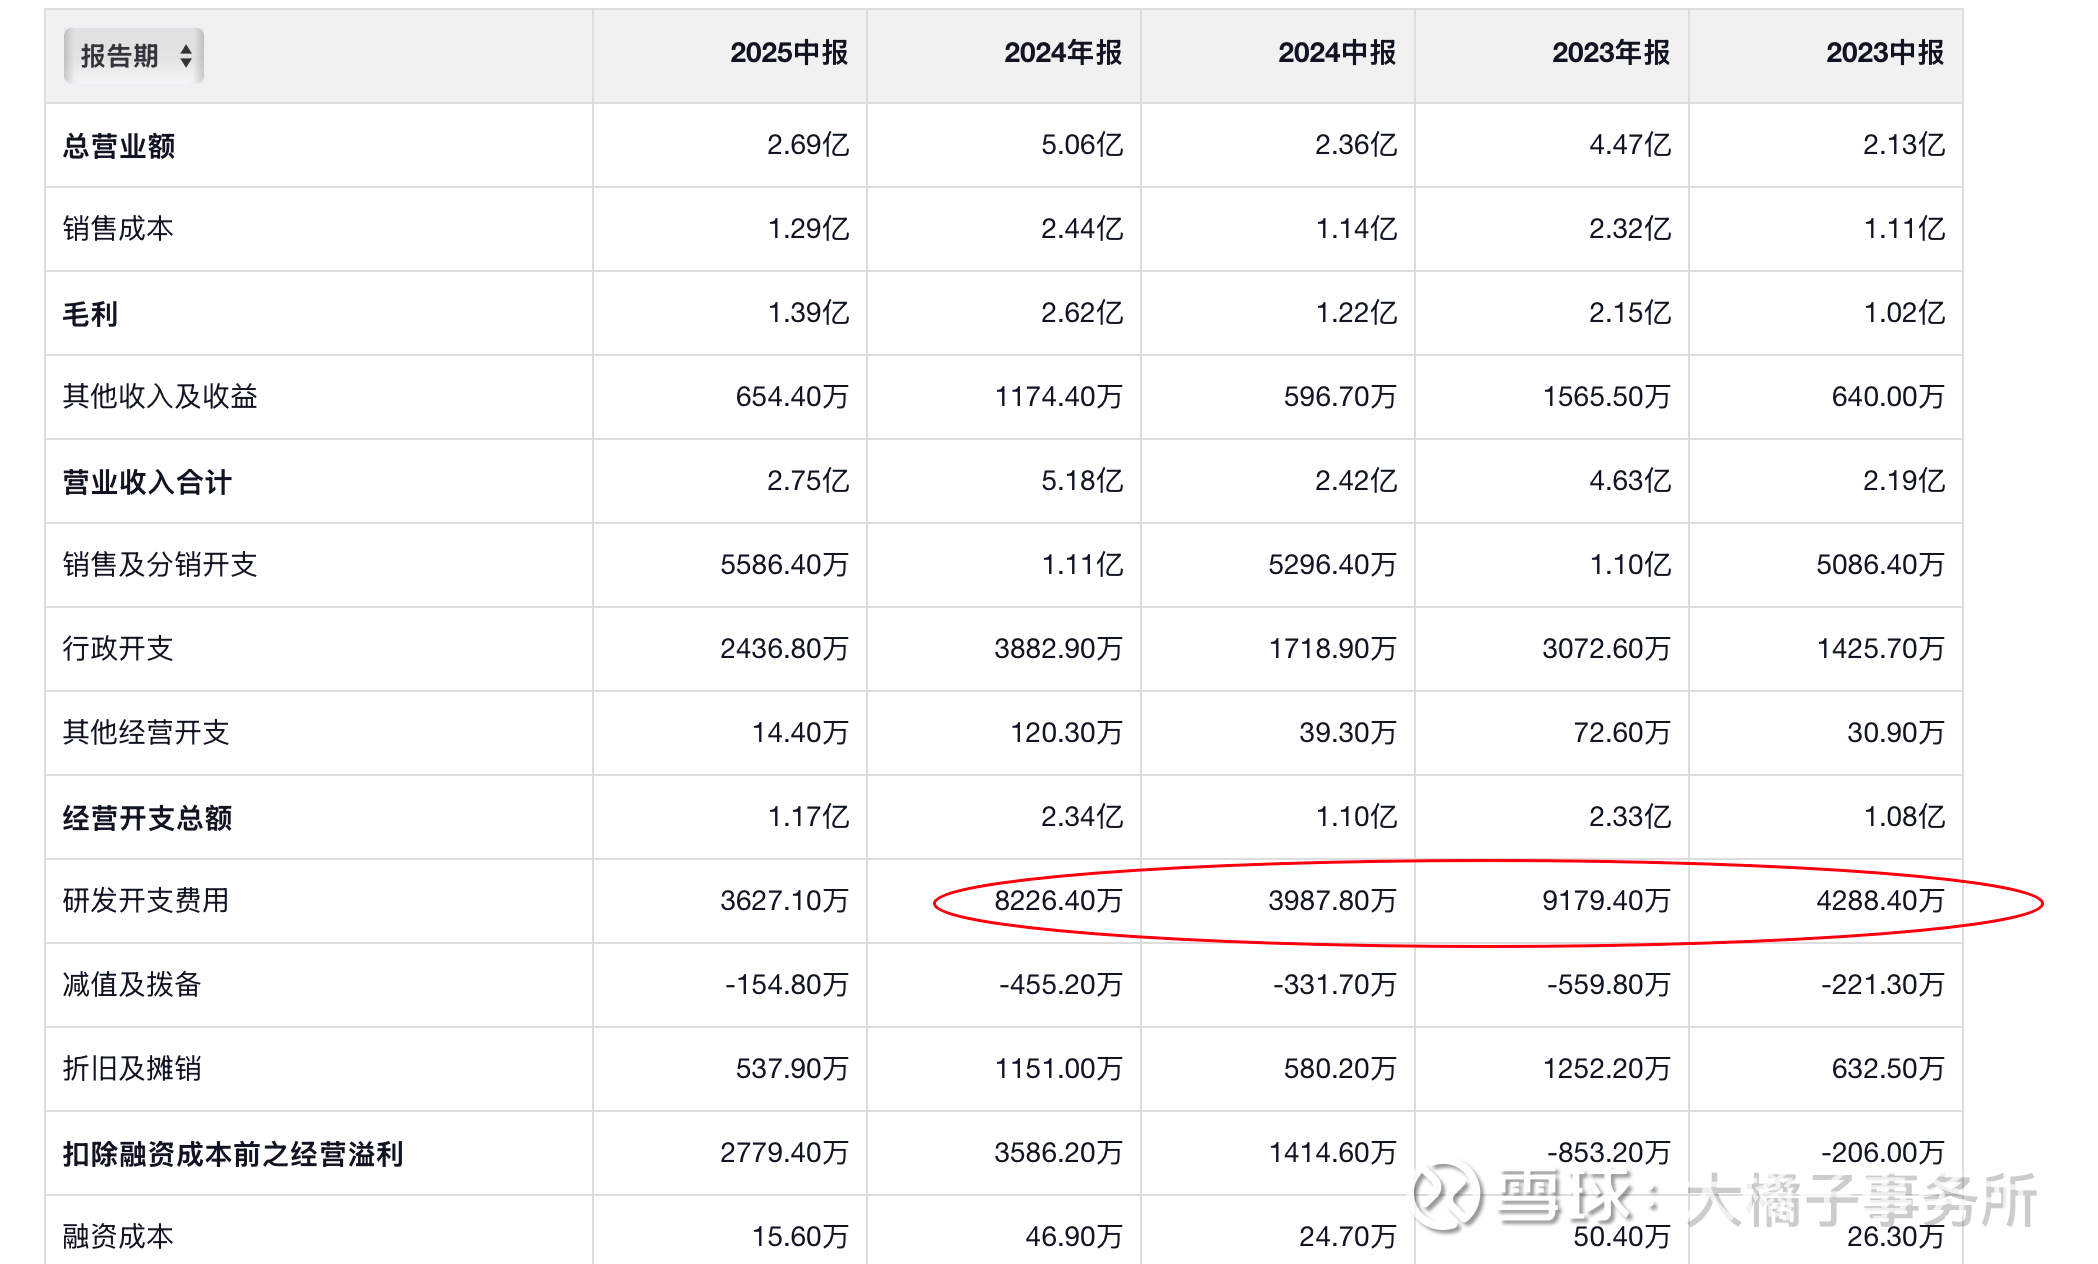Select the 经营开支总额 row label
The image size is (2098, 1264).
point(147,818)
